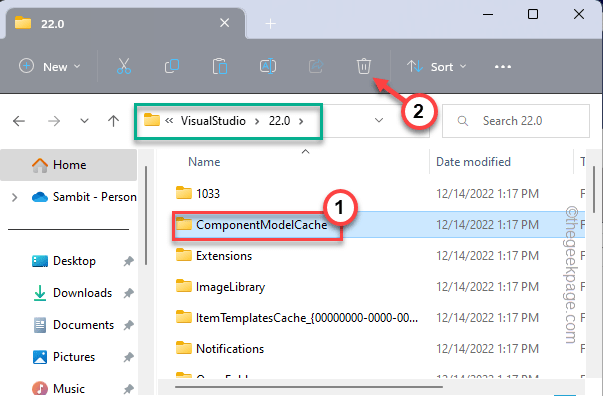Expand the address bar history dropdown

[379, 120]
